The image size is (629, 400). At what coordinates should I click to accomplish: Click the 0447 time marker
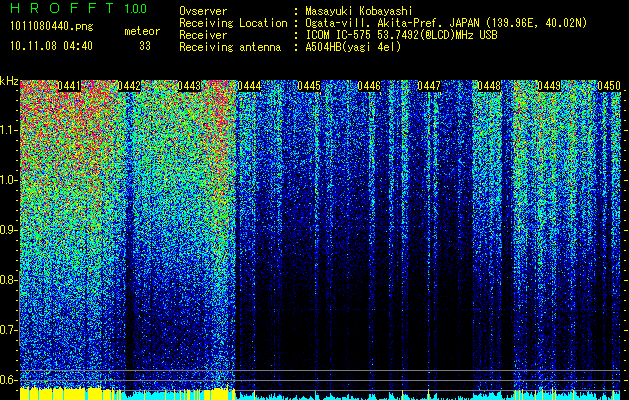tap(429, 86)
